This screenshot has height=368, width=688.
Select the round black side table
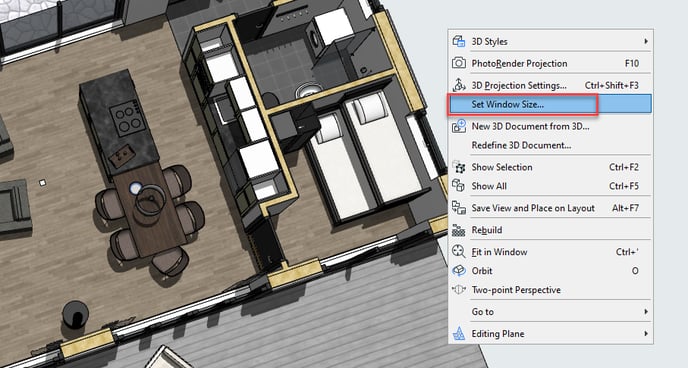click(75, 315)
